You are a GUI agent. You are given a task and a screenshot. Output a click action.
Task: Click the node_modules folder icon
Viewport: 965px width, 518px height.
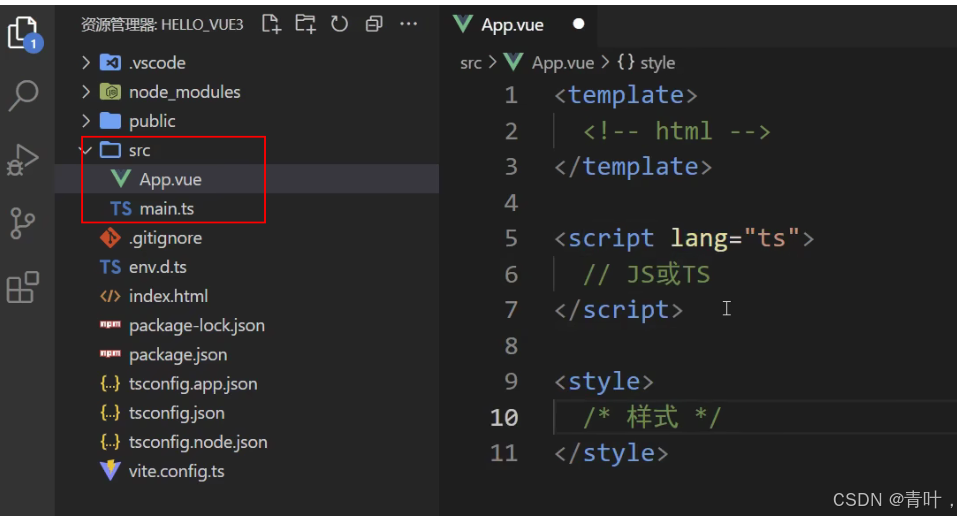click(110, 92)
